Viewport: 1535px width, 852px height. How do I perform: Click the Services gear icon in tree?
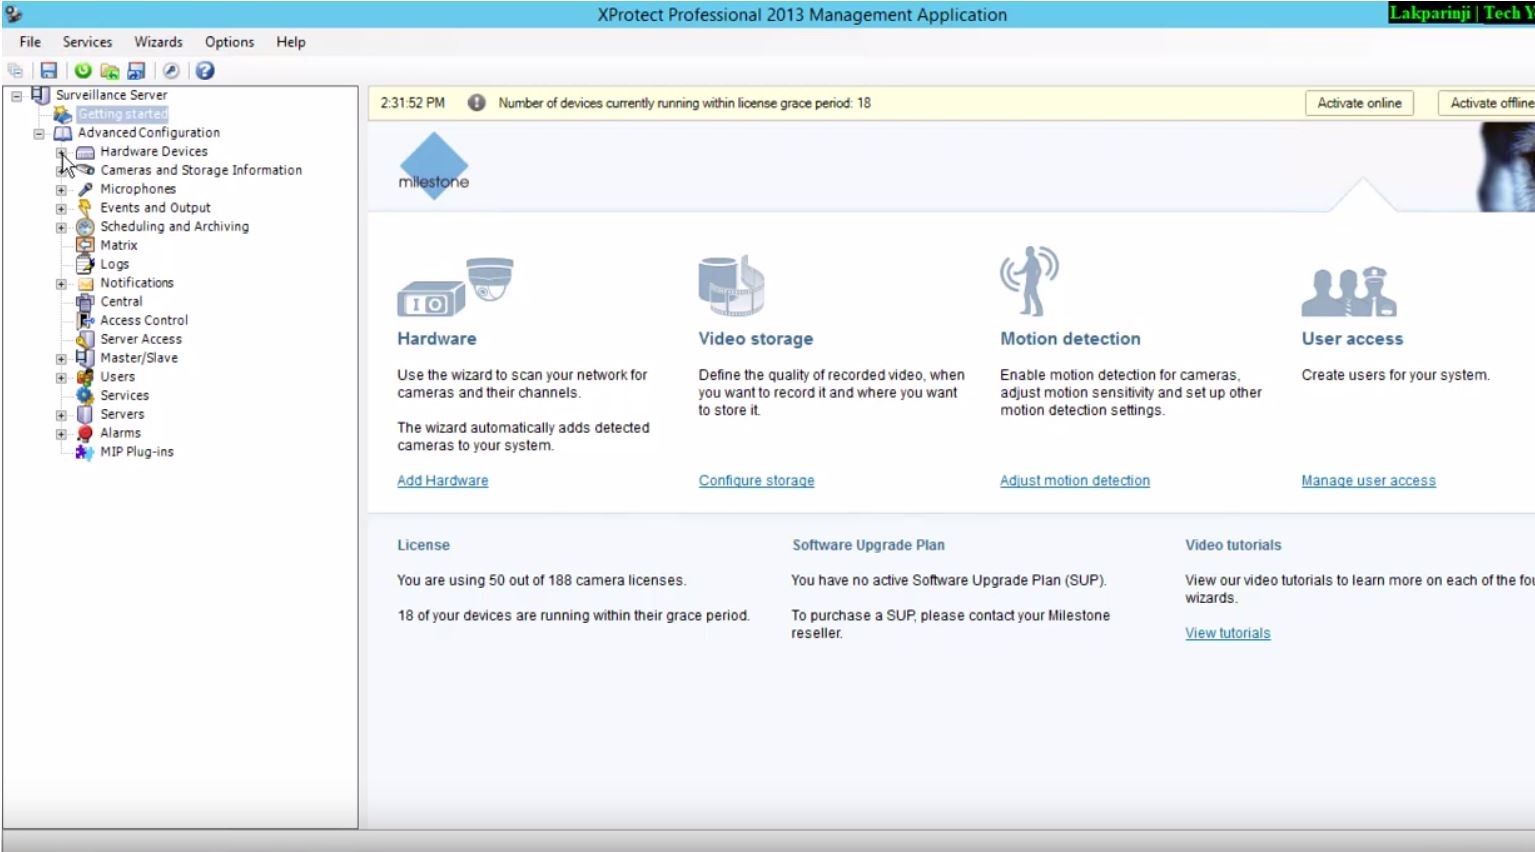coord(85,395)
